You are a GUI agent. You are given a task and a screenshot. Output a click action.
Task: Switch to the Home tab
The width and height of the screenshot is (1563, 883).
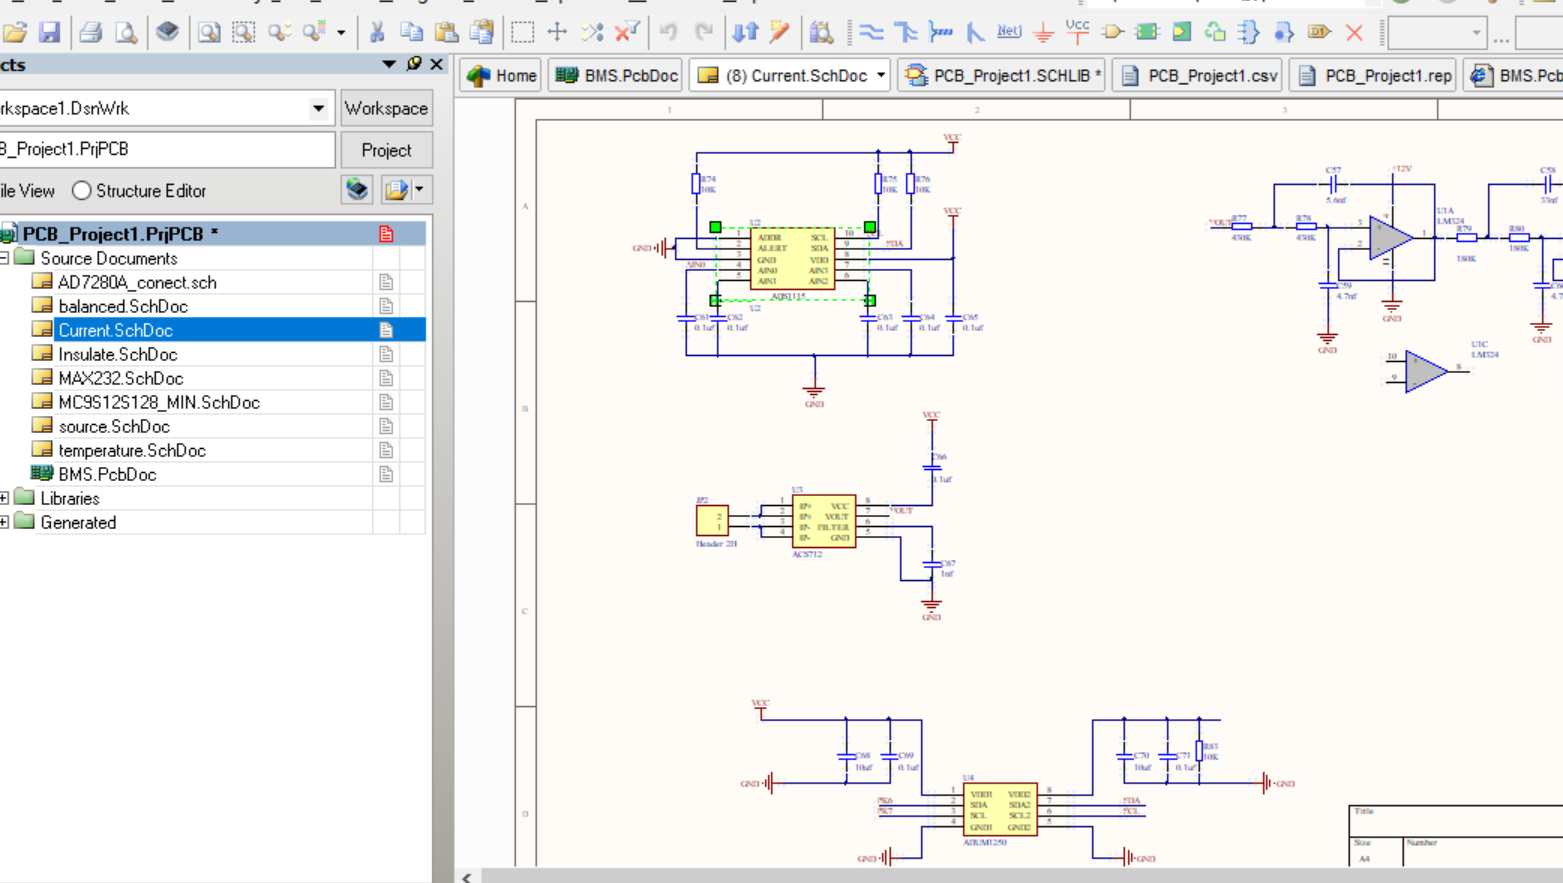(502, 75)
